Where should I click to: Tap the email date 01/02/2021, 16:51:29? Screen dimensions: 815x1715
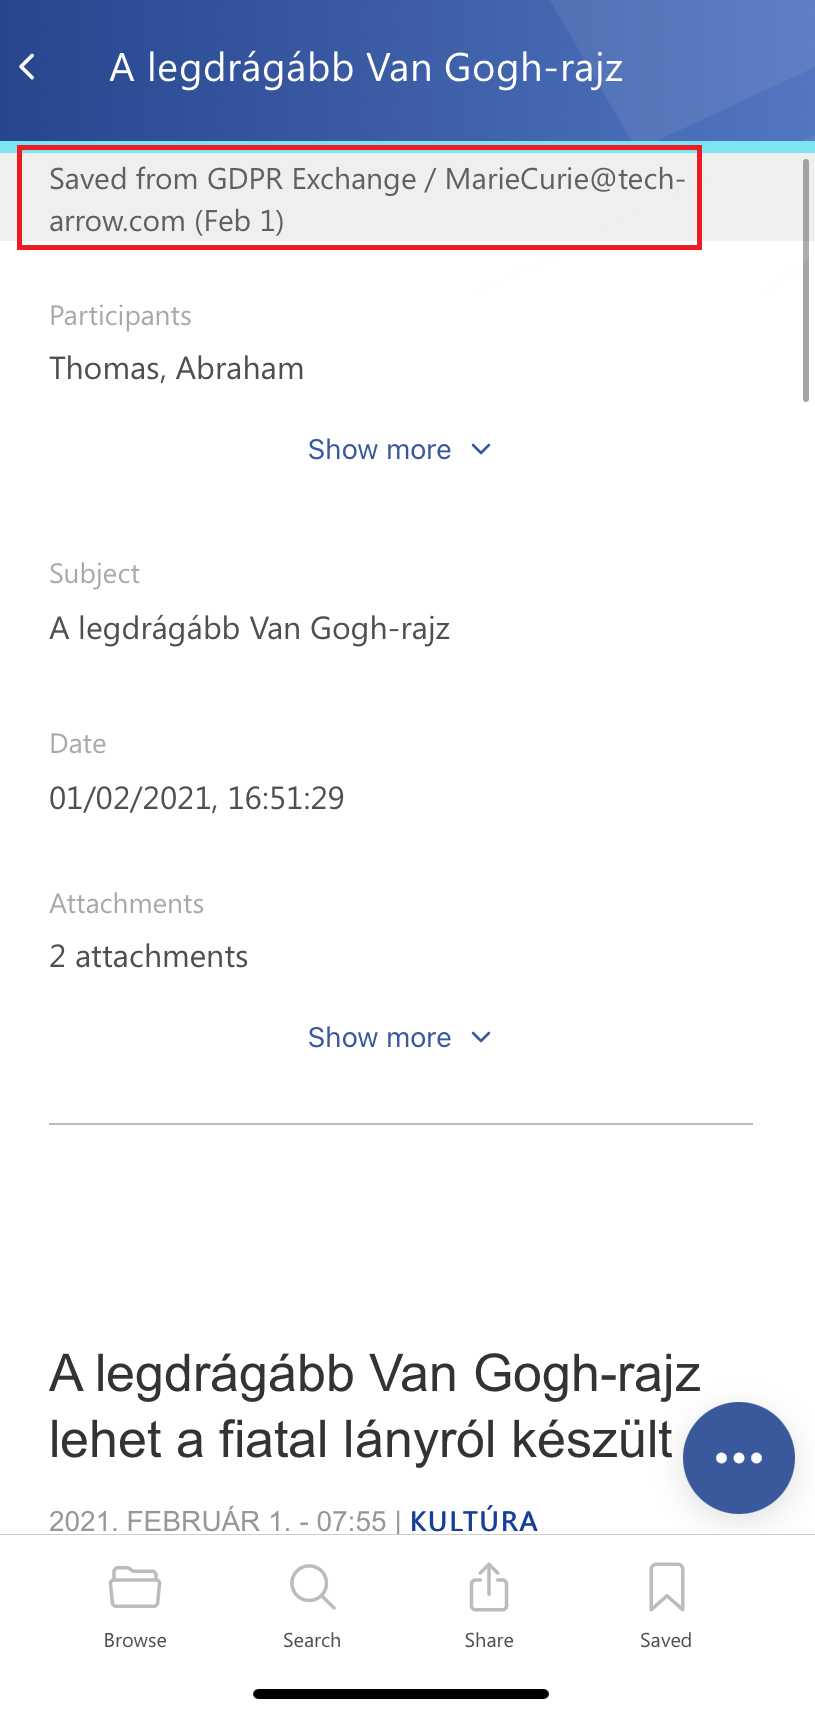tap(197, 798)
